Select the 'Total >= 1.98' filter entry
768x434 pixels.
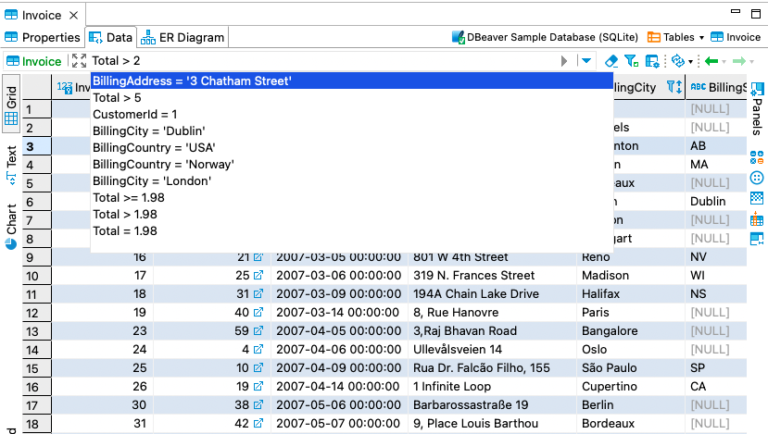pos(352,197)
